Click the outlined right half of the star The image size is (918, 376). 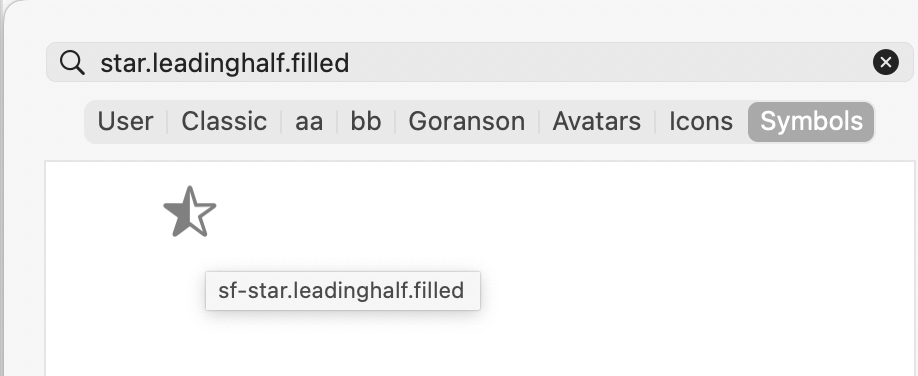coord(202,216)
